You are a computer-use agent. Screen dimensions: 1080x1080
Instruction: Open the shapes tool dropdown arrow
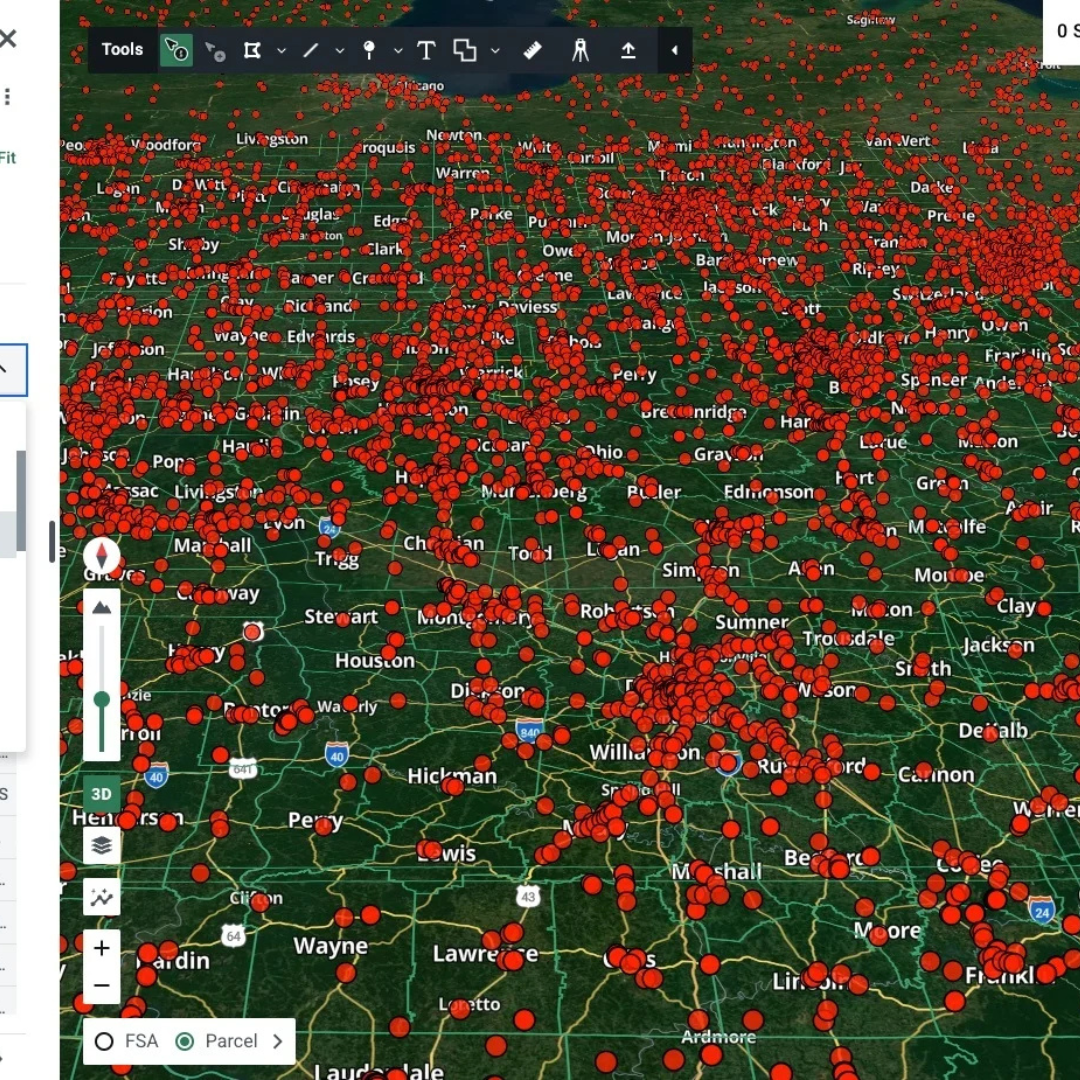click(x=495, y=50)
